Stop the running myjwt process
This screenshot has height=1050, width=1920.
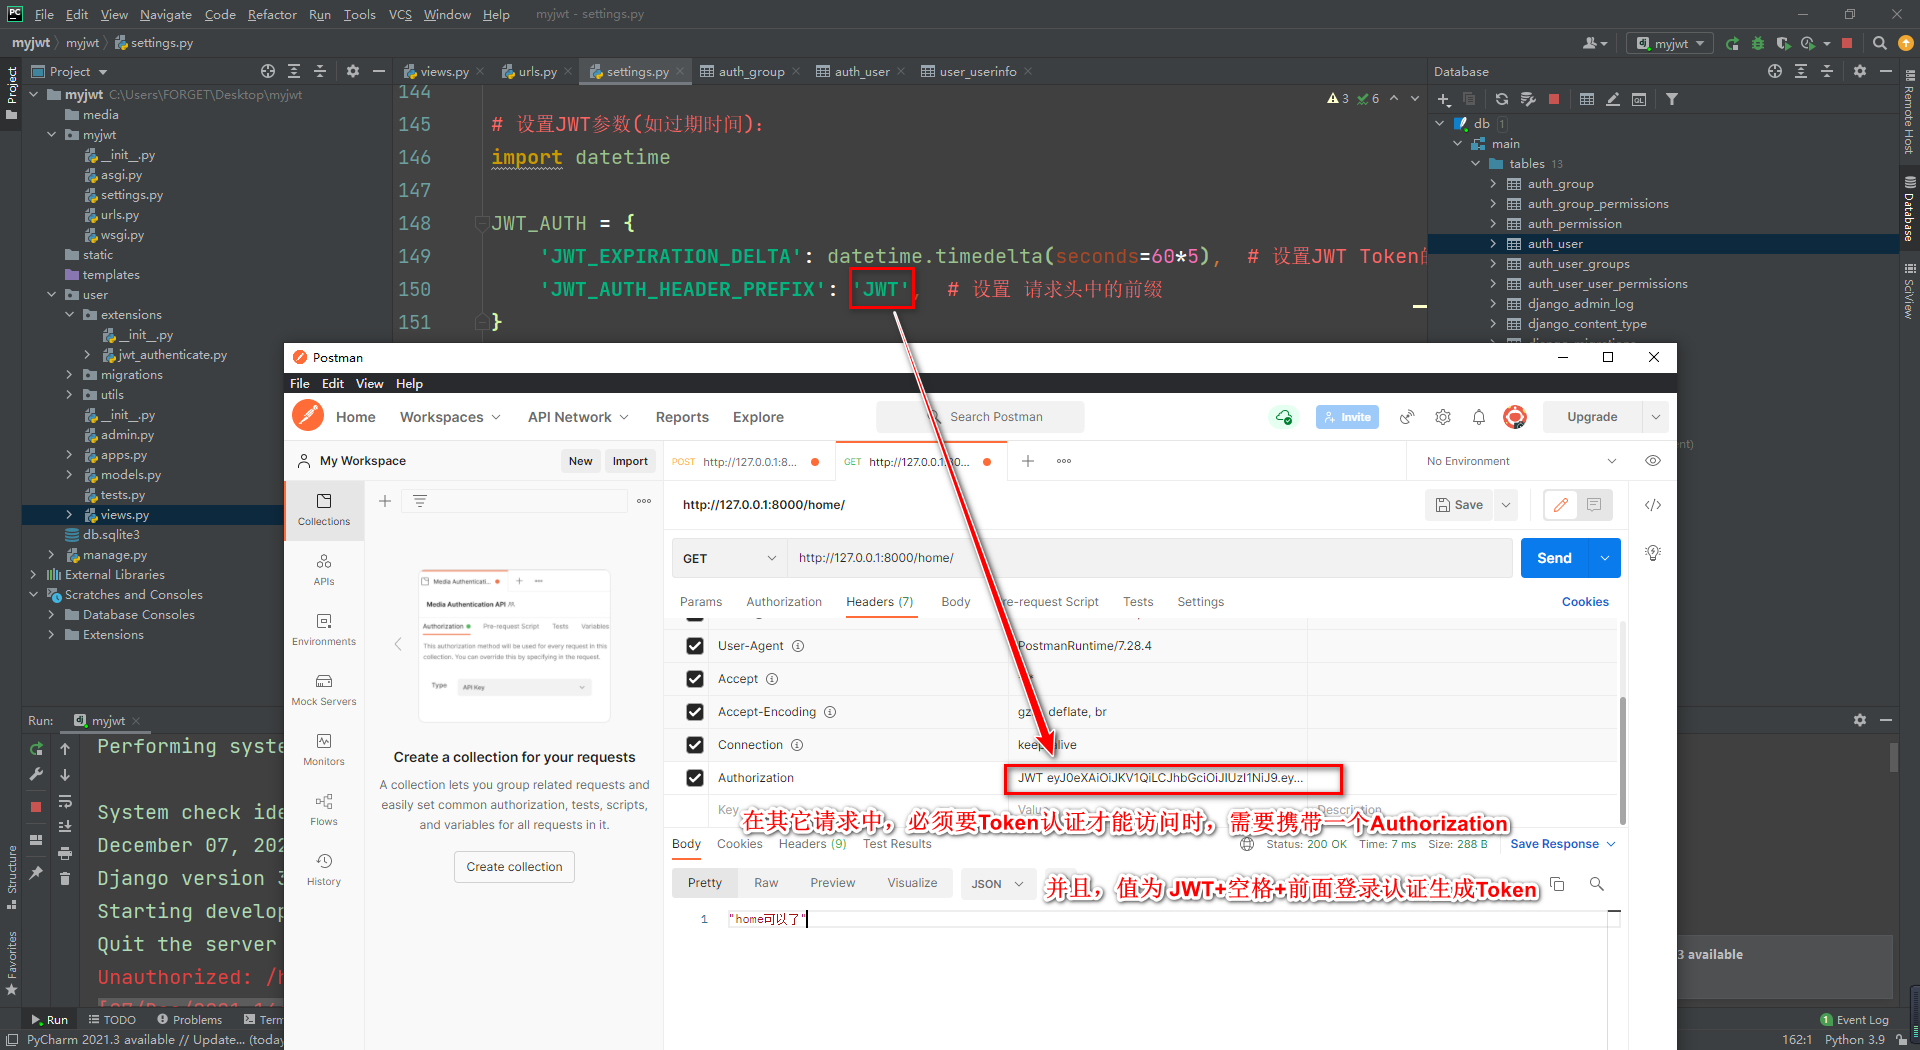[x=36, y=806]
